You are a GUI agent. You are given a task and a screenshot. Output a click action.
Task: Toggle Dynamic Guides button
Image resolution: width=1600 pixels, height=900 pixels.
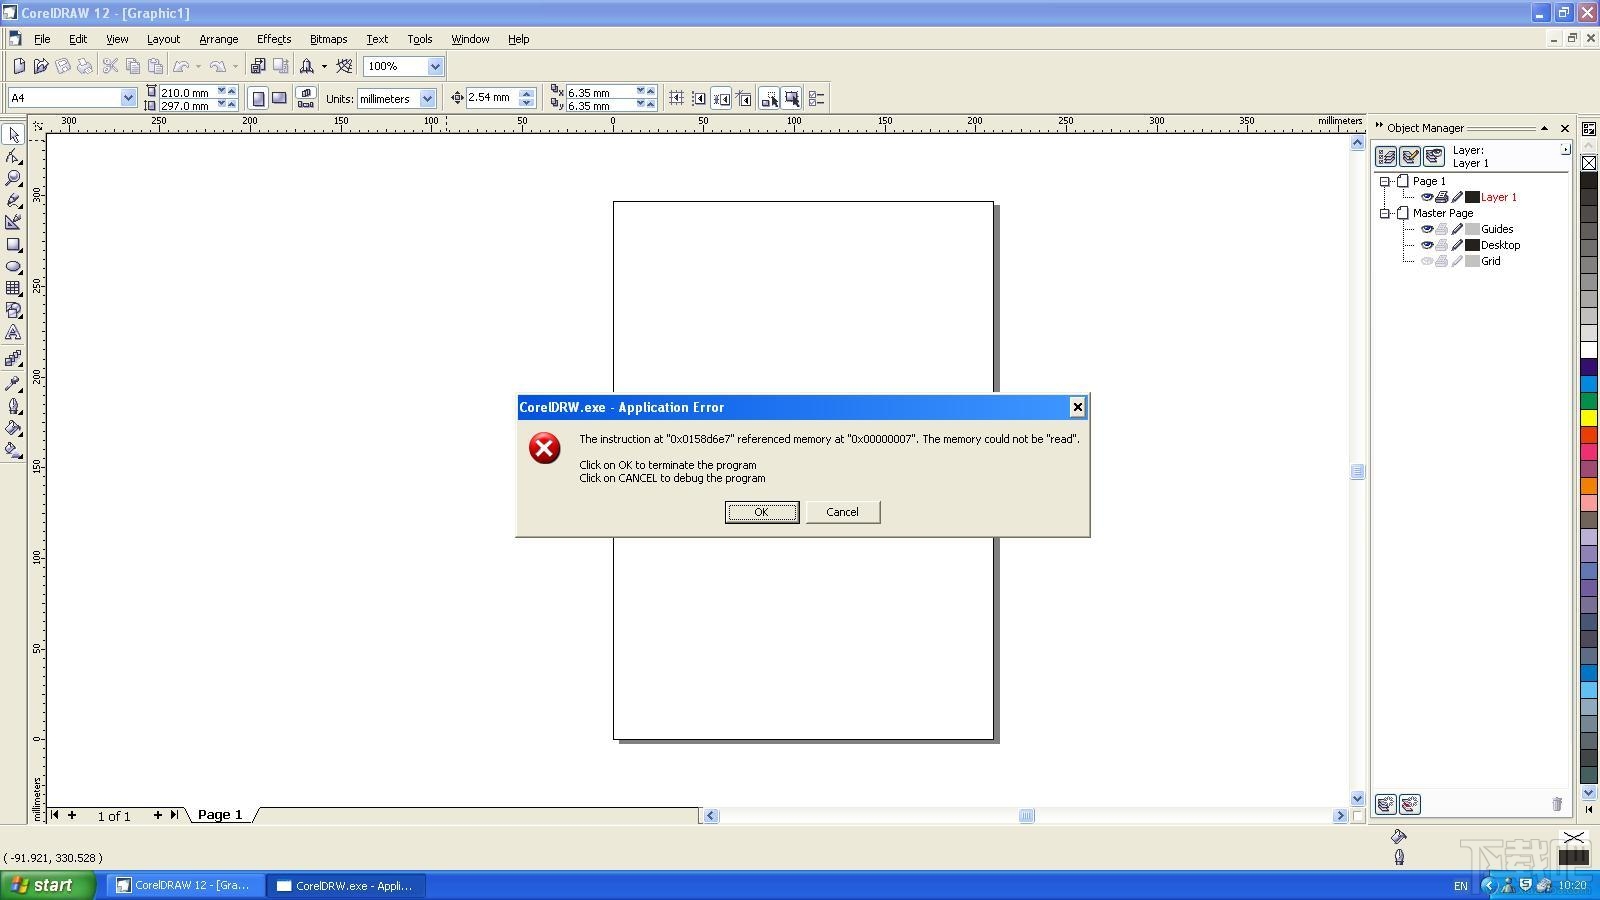[743, 98]
